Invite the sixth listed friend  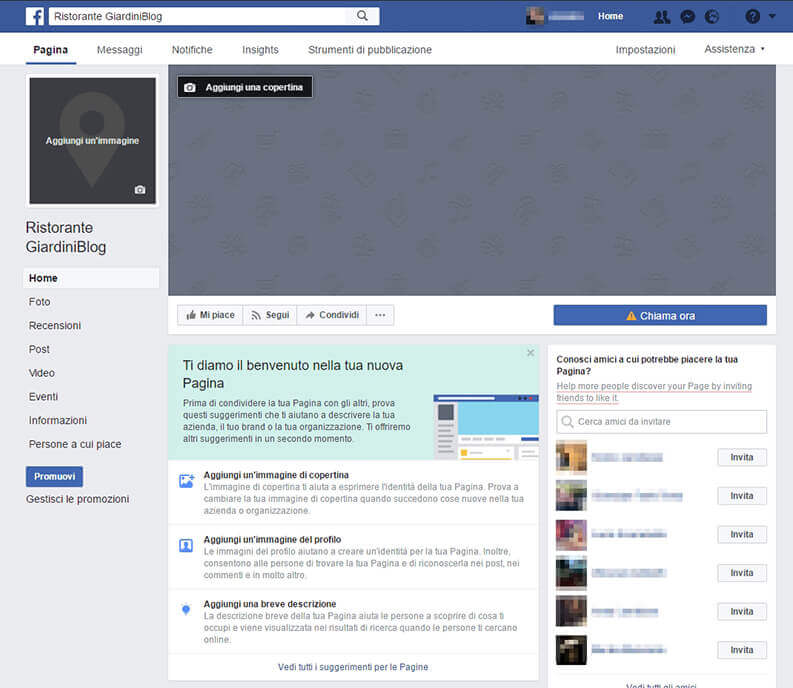pyautogui.click(x=742, y=650)
